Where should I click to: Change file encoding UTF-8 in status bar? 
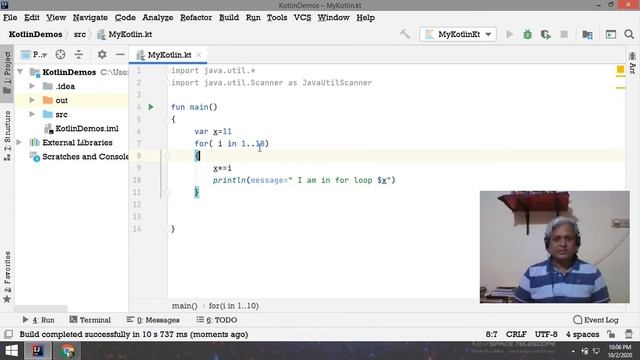pyautogui.click(x=546, y=334)
